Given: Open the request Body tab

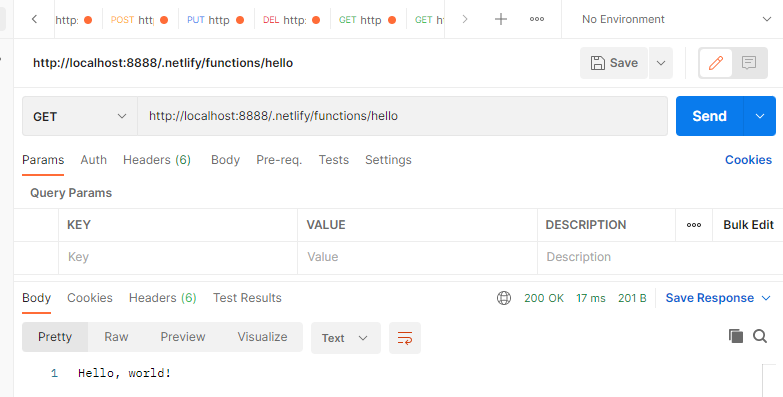Looking at the screenshot, I should point(225,160).
